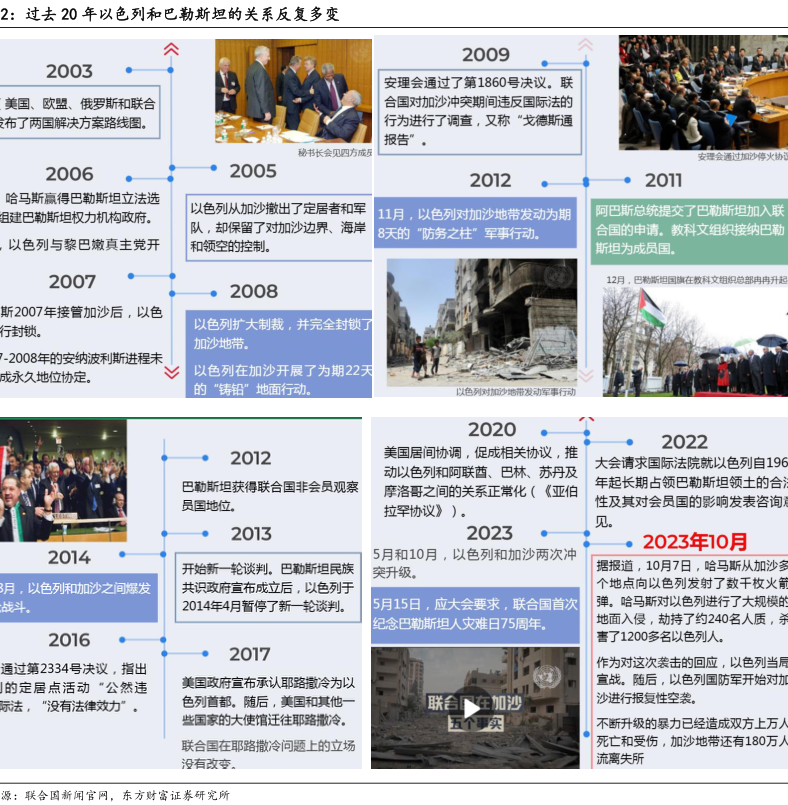The width and height of the screenshot is (788, 805).
Task: Select the 2013 year marker
Action: pos(251,534)
